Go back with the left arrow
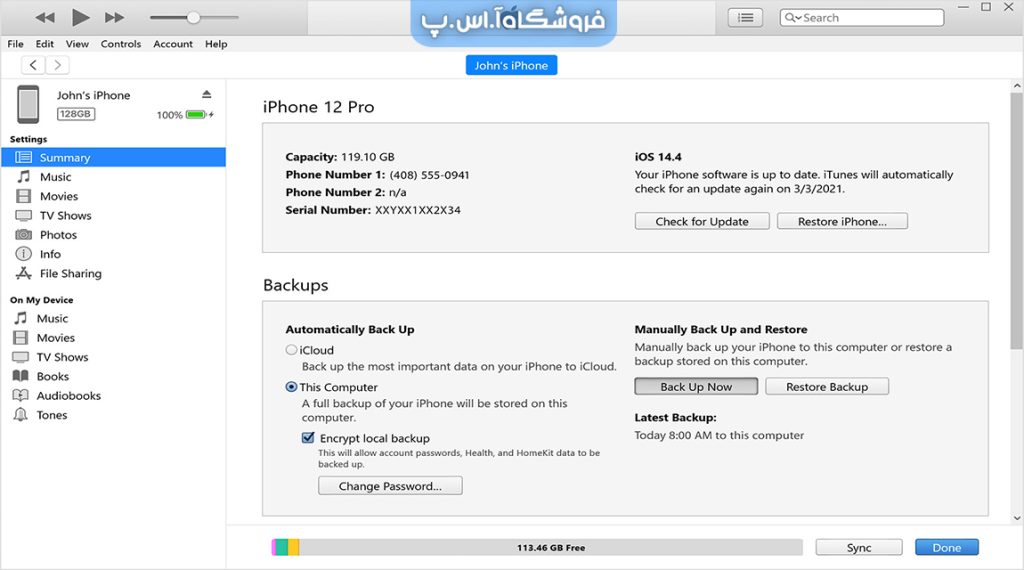Image resolution: width=1024 pixels, height=570 pixels. coord(33,65)
